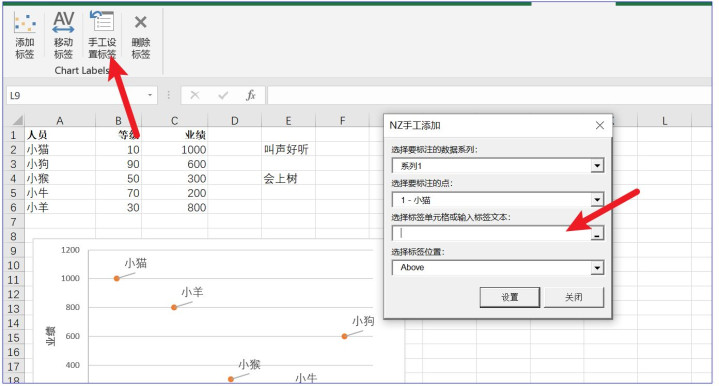The height and width of the screenshot is (386, 719).
Task: Expand the data series dropdown showing 系列1
Action: [x=597, y=165]
